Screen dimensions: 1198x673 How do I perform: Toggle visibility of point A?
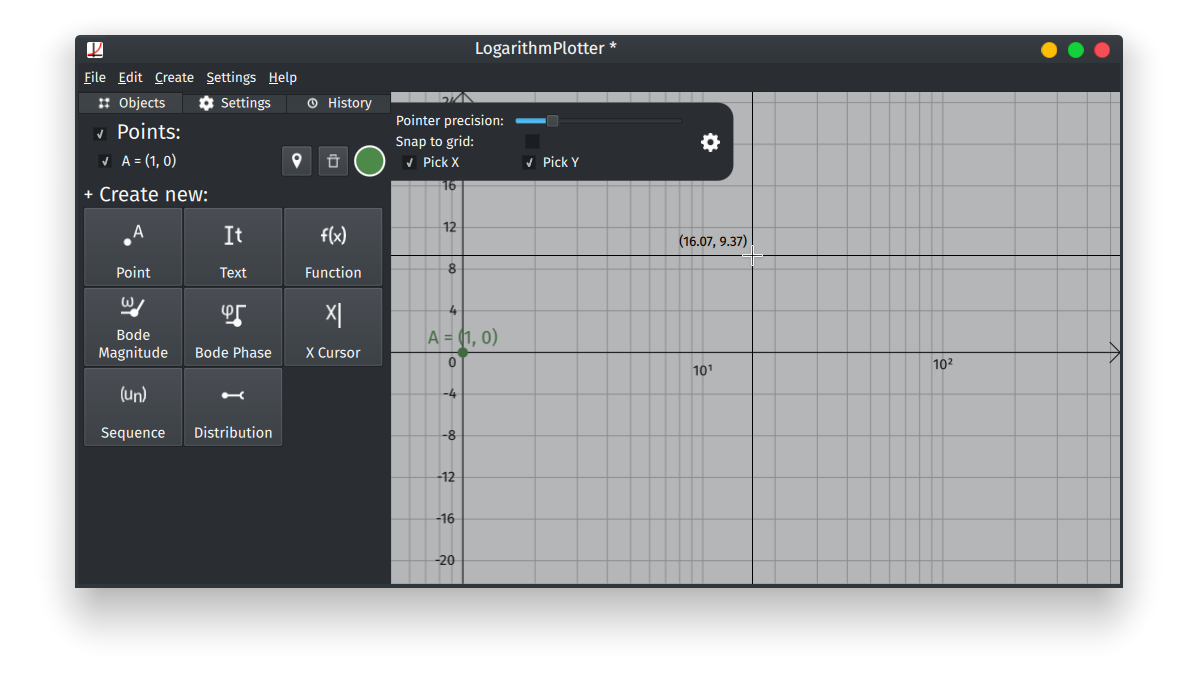(x=104, y=161)
